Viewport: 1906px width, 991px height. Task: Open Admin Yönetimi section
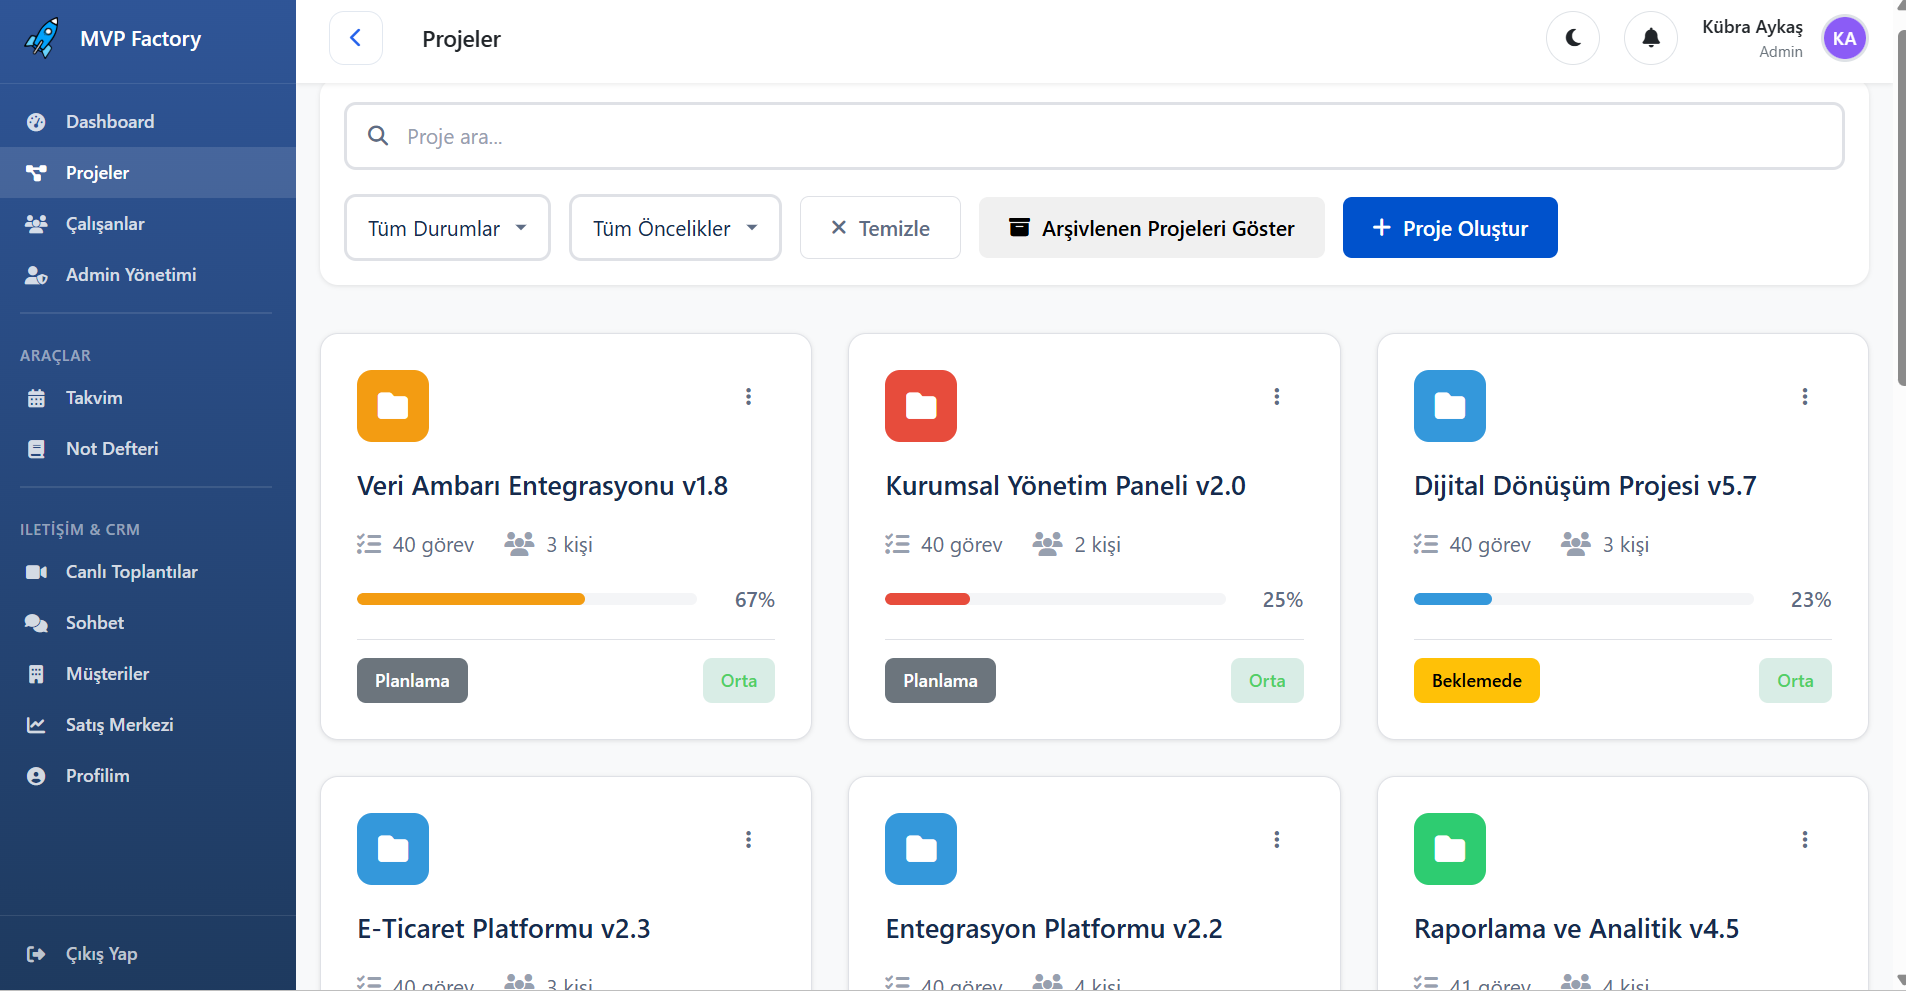(x=131, y=274)
